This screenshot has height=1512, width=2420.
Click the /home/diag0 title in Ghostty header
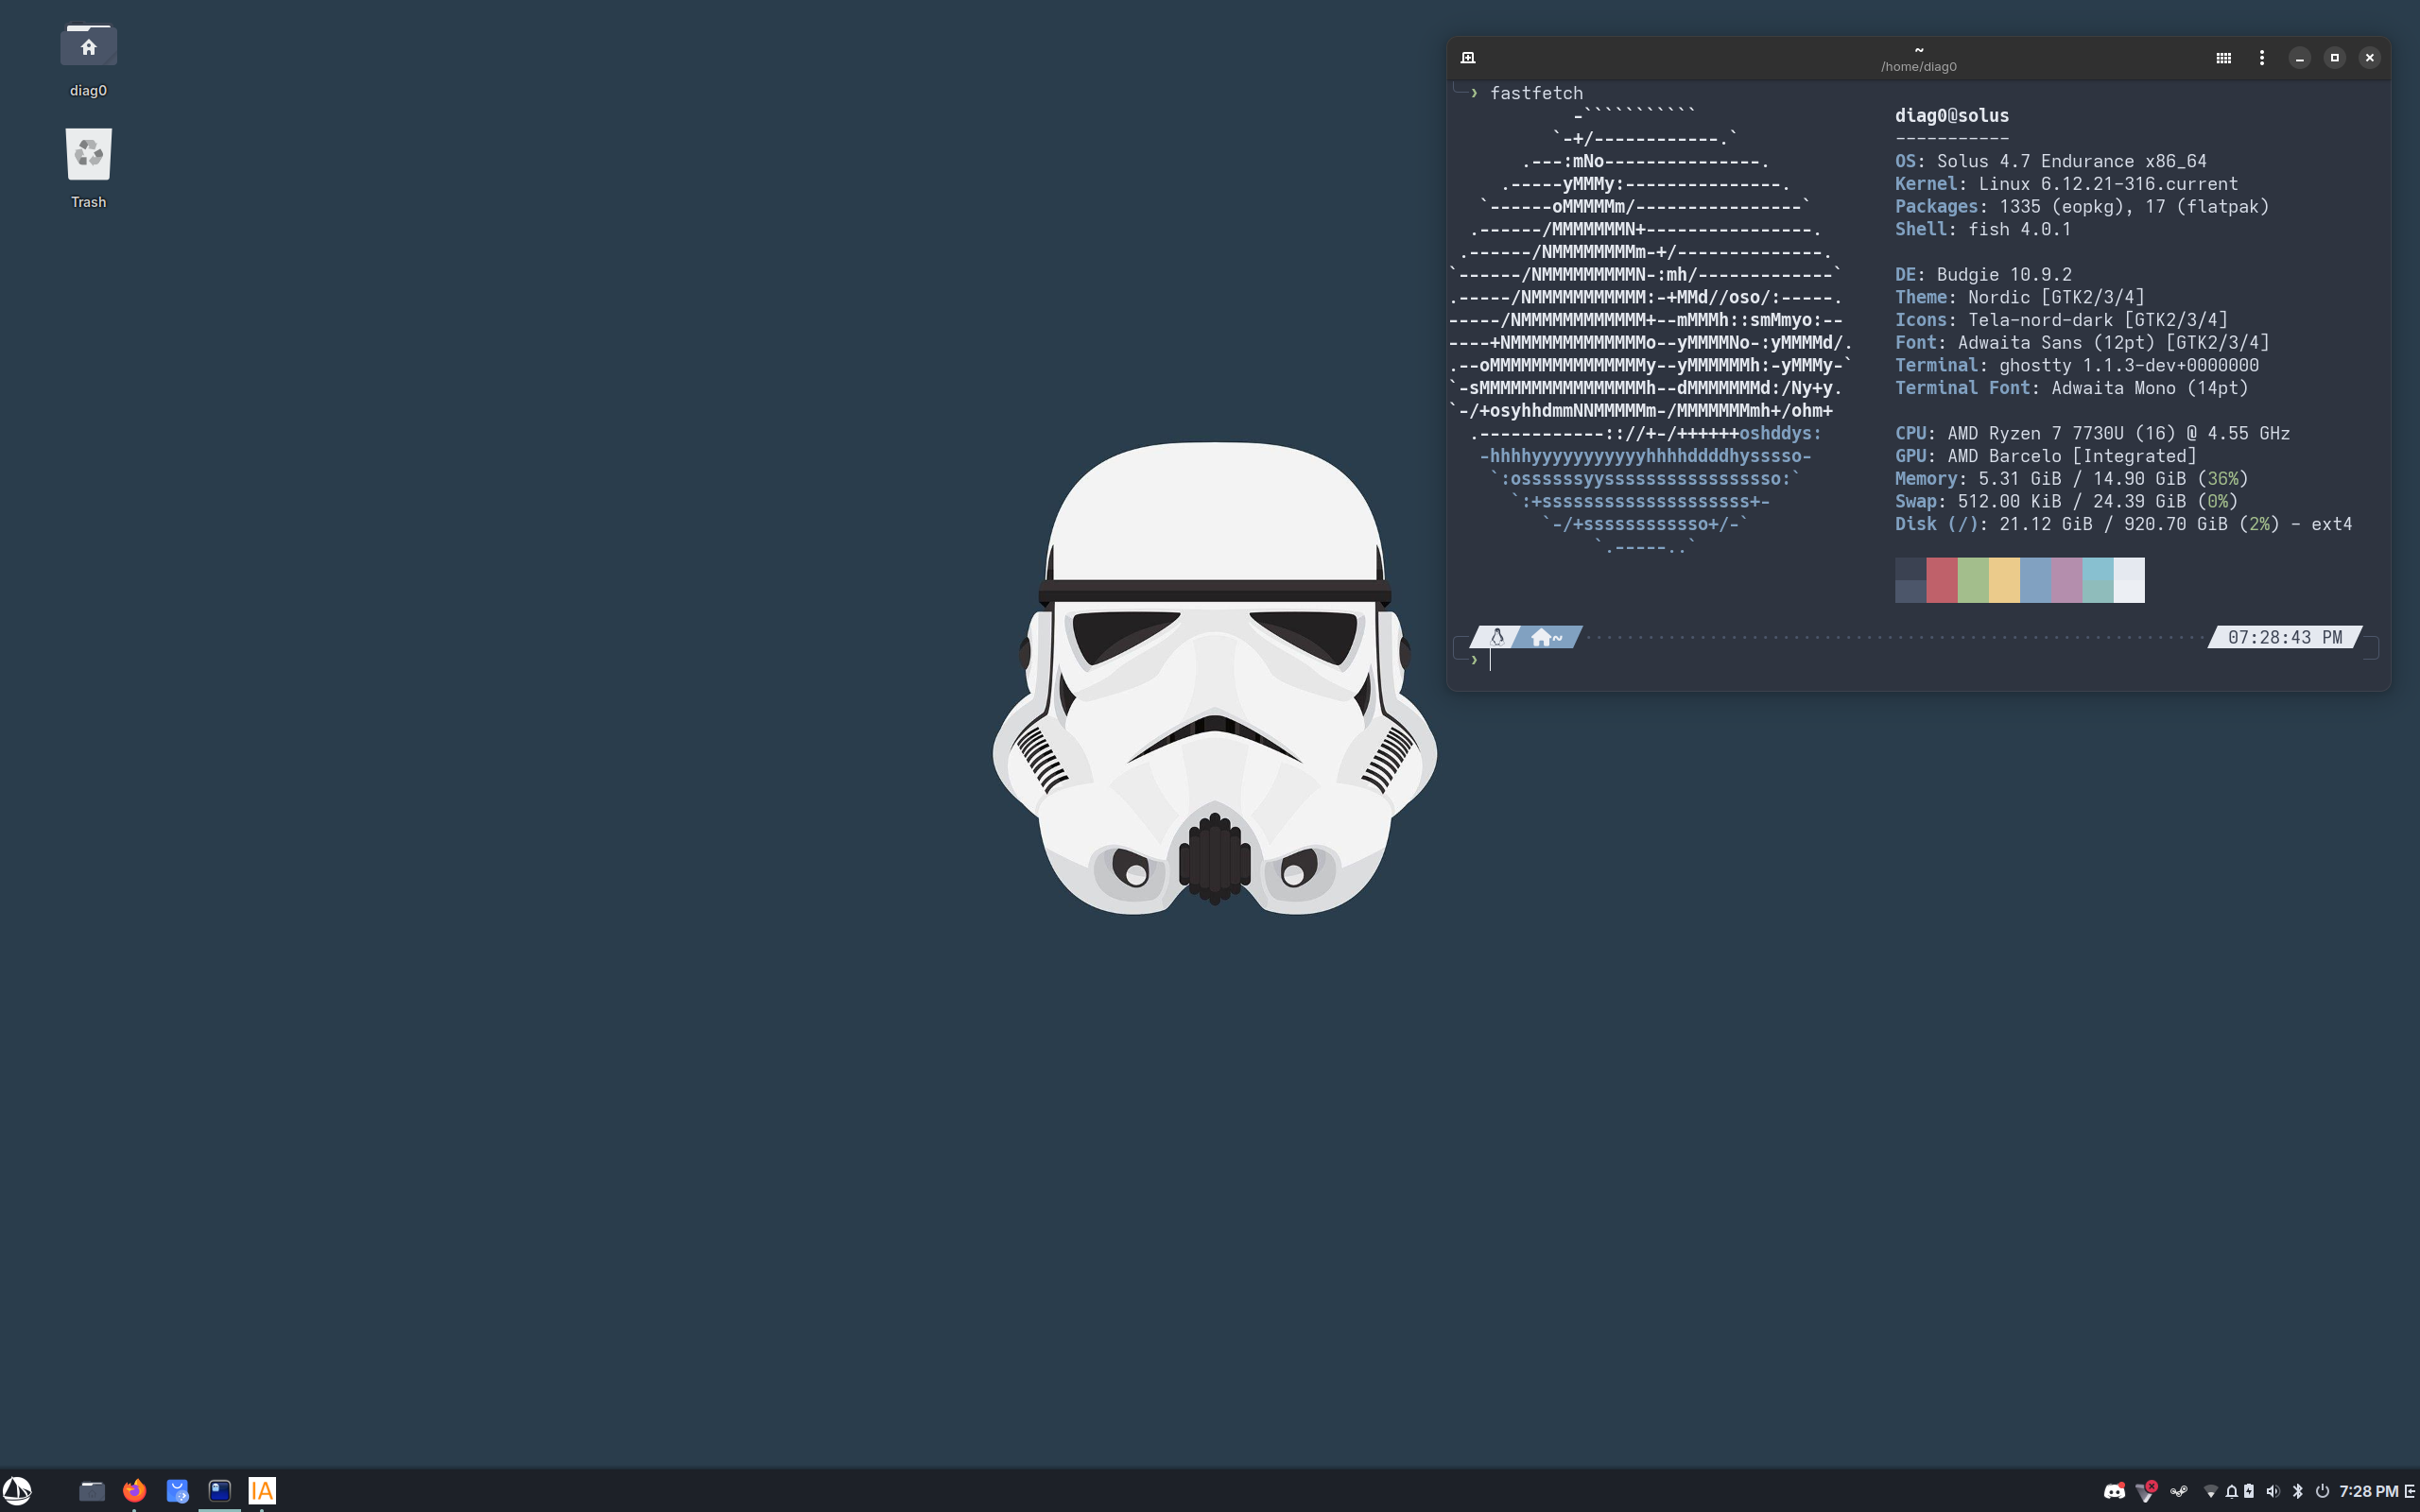(x=1919, y=66)
